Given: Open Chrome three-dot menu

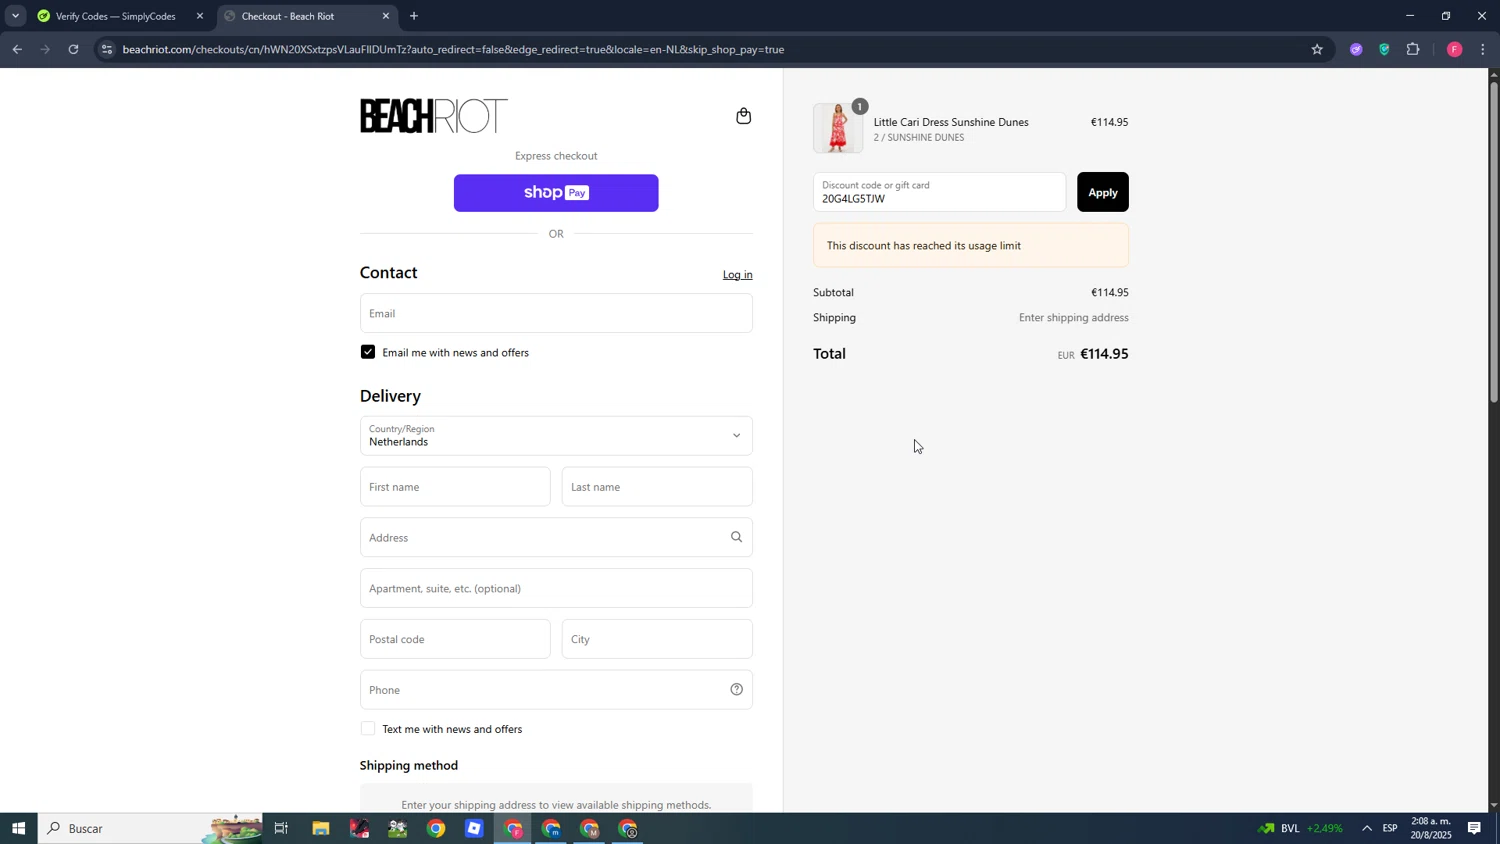Looking at the screenshot, I should point(1483,49).
